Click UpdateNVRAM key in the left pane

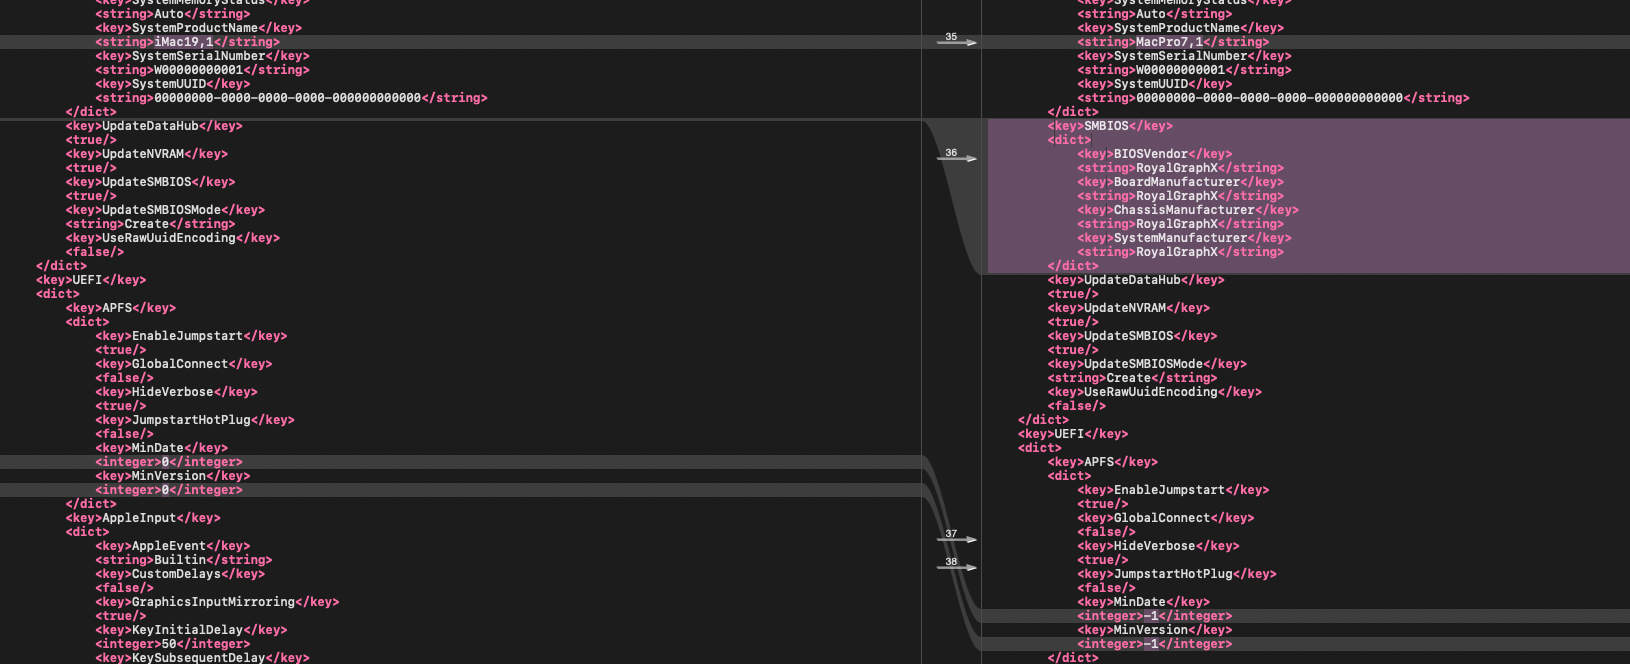pos(147,154)
